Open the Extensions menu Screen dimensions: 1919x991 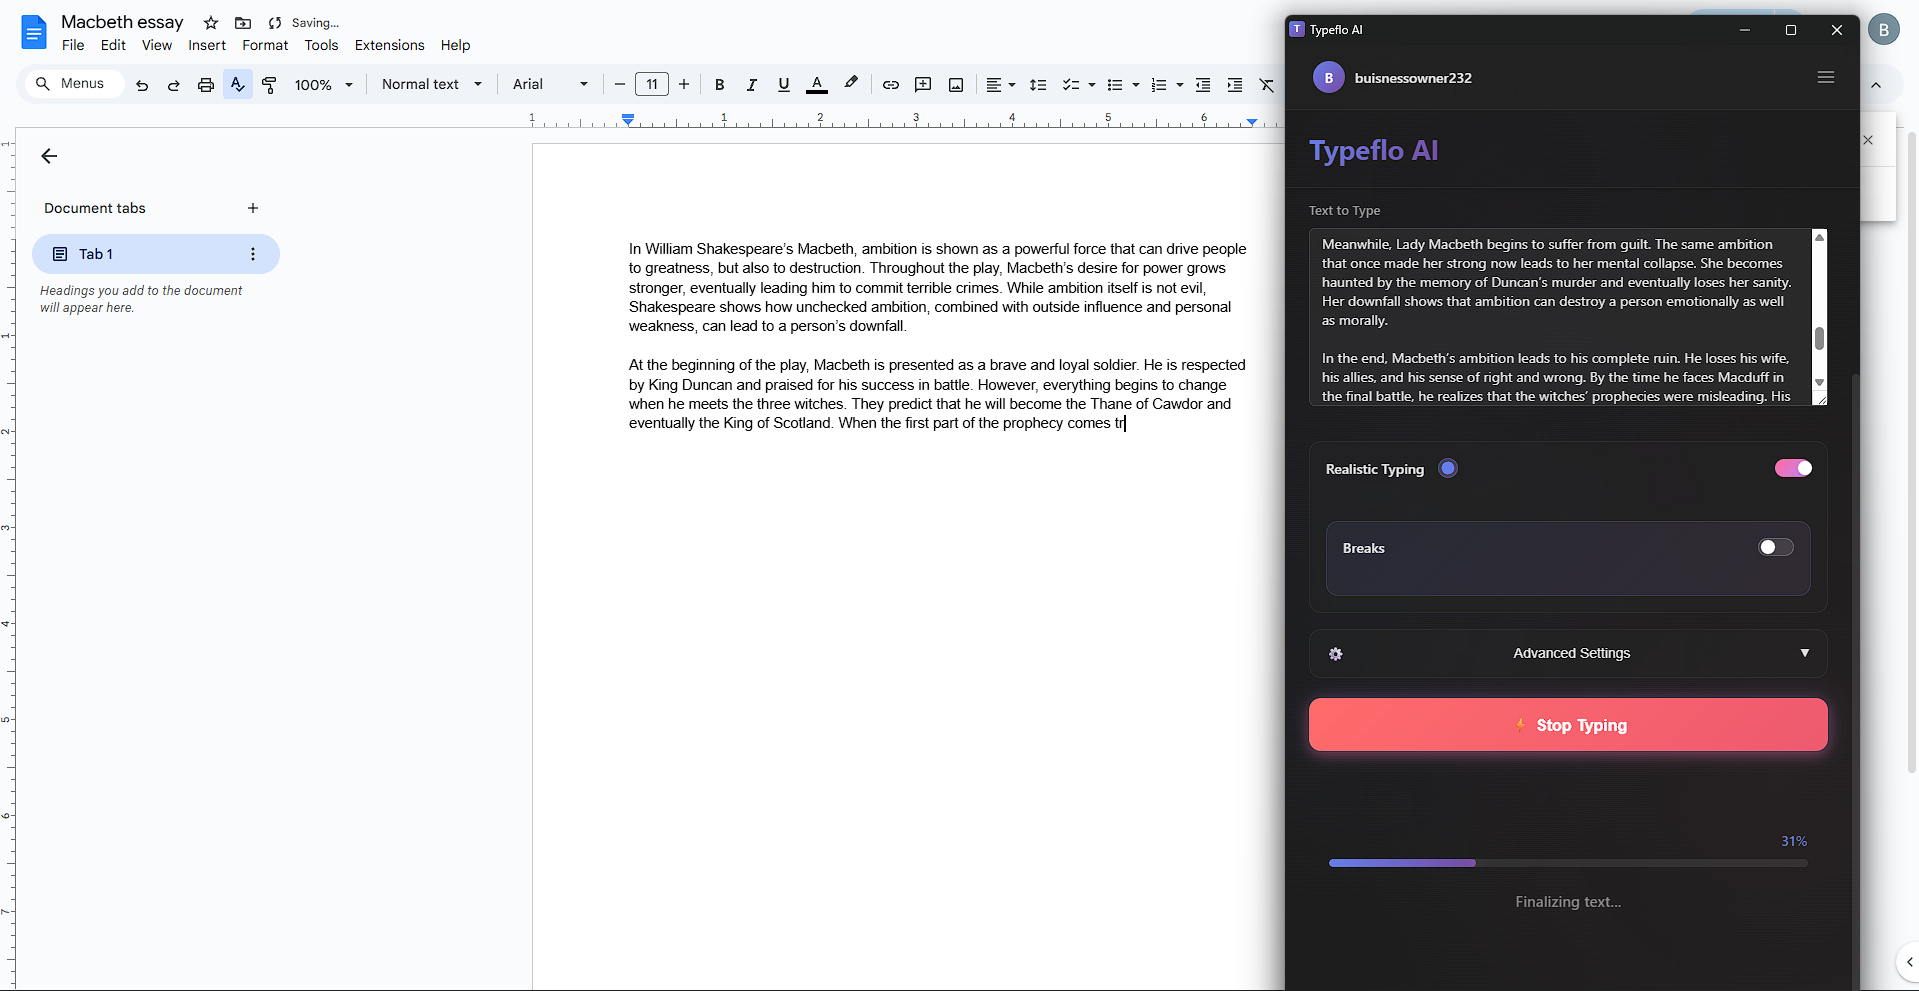tap(389, 45)
